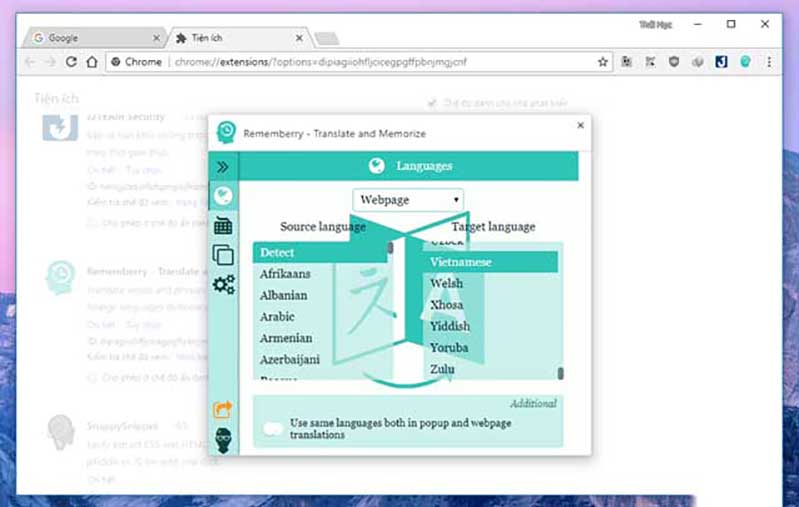Viewport: 799px width, 507px height.
Task: Click the dark blue J extension icon
Action: click(x=721, y=62)
